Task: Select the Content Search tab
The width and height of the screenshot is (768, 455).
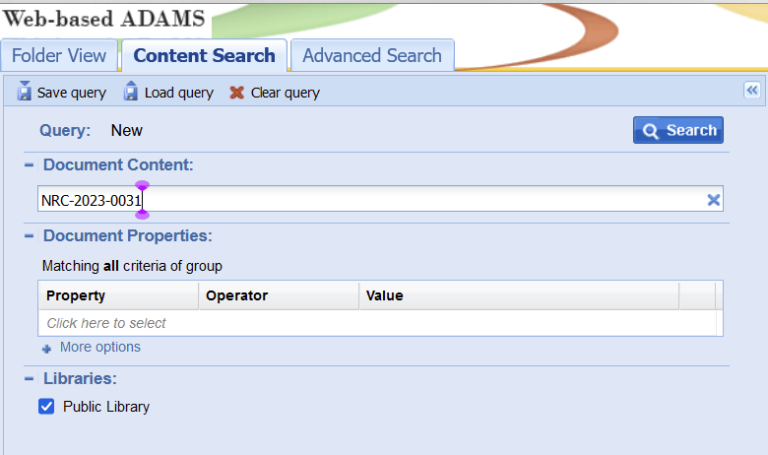Action: pos(204,56)
